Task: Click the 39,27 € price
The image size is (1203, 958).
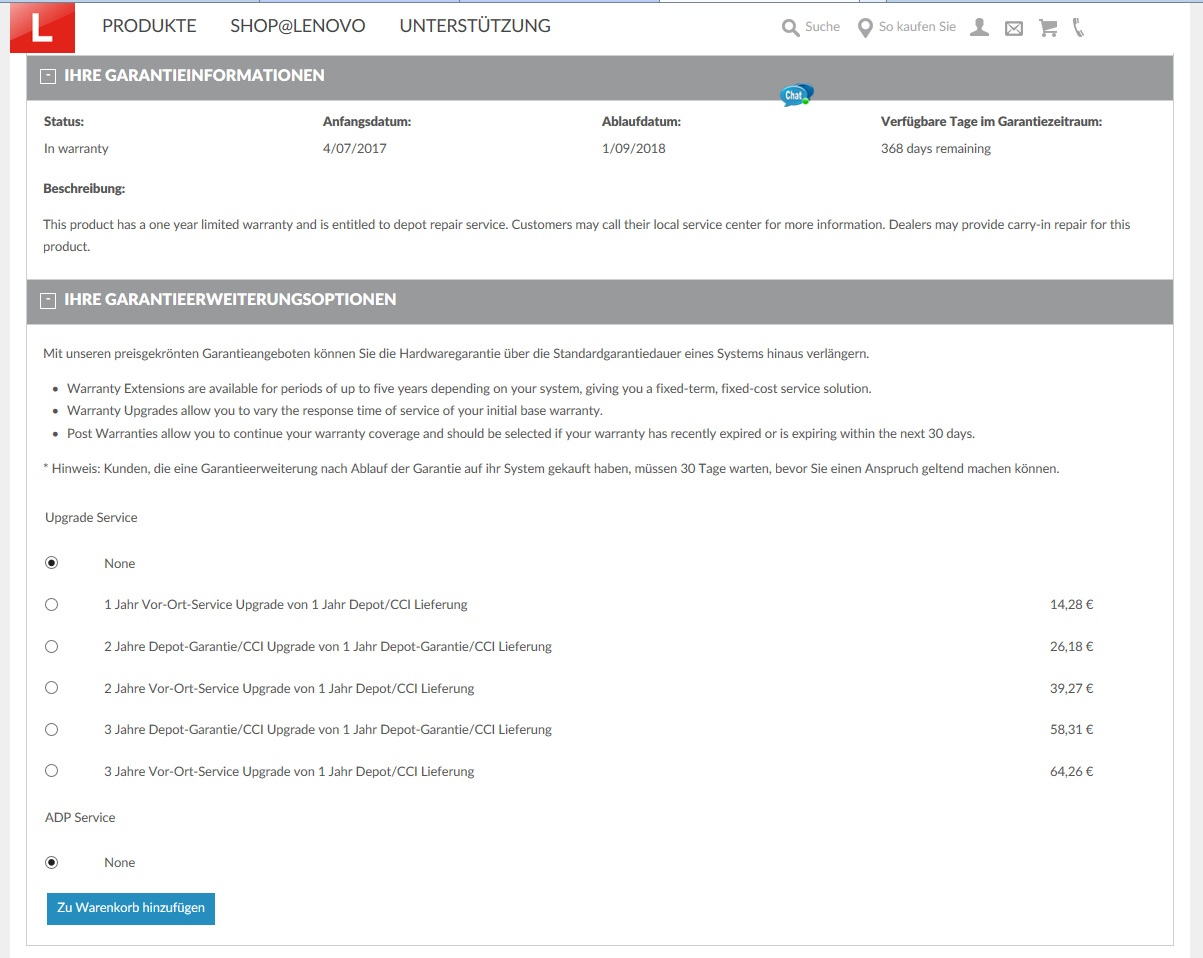Action: pos(1072,689)
